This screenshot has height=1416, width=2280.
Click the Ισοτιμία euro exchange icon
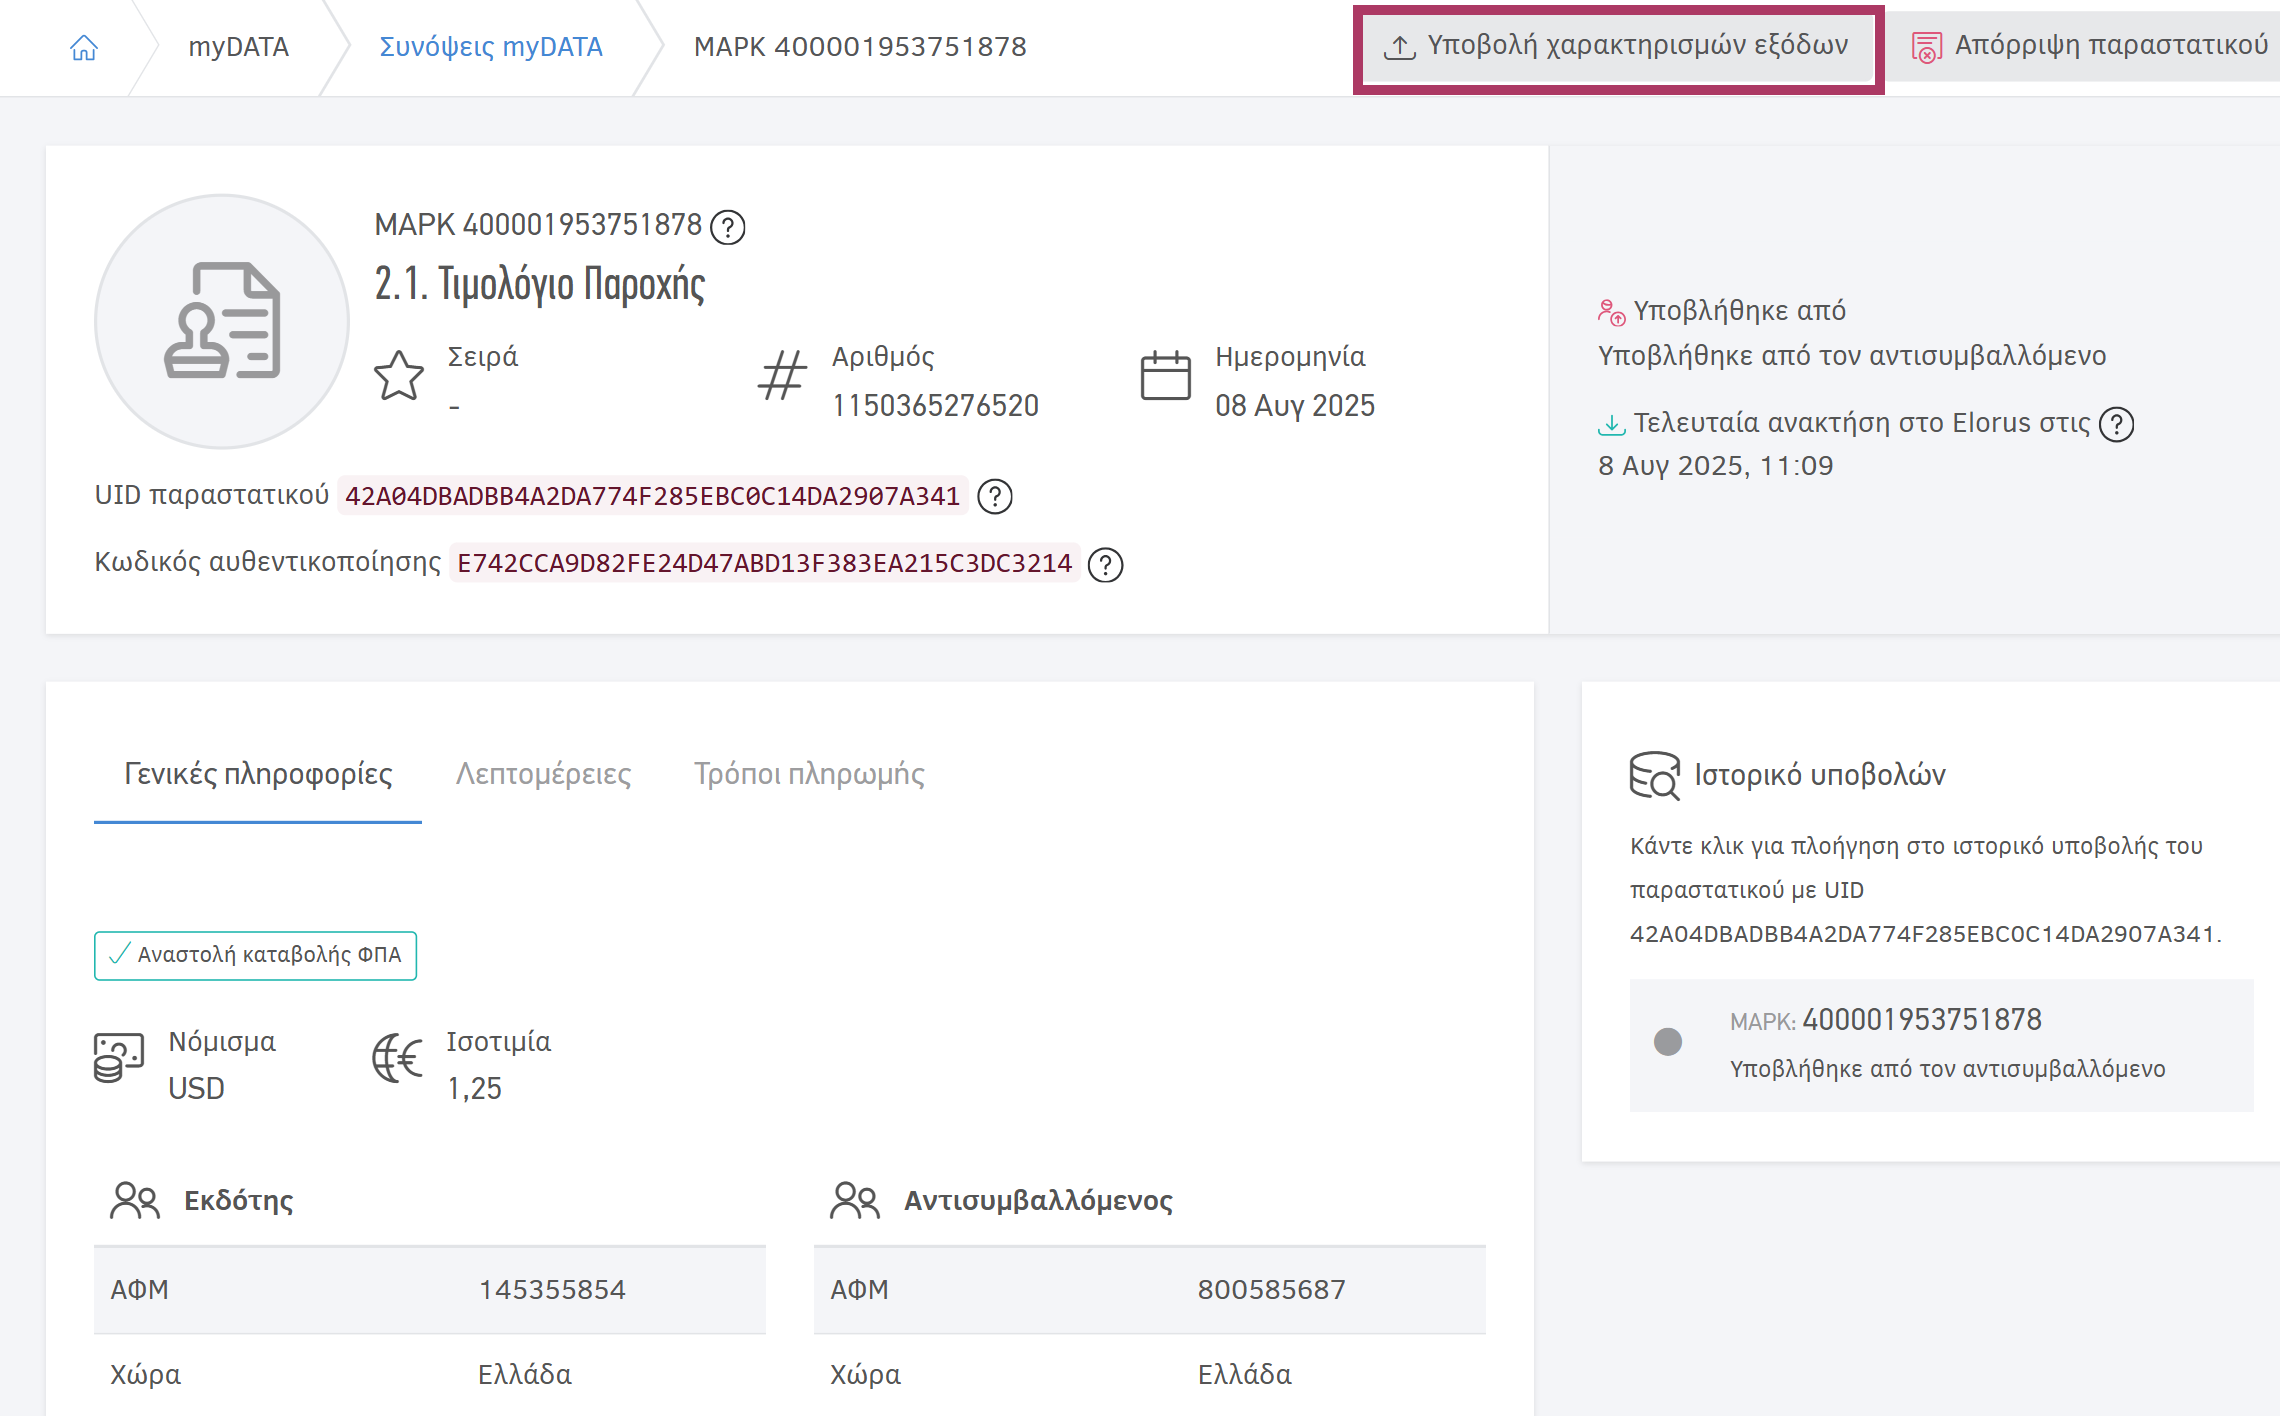[x=398, y=1058]
